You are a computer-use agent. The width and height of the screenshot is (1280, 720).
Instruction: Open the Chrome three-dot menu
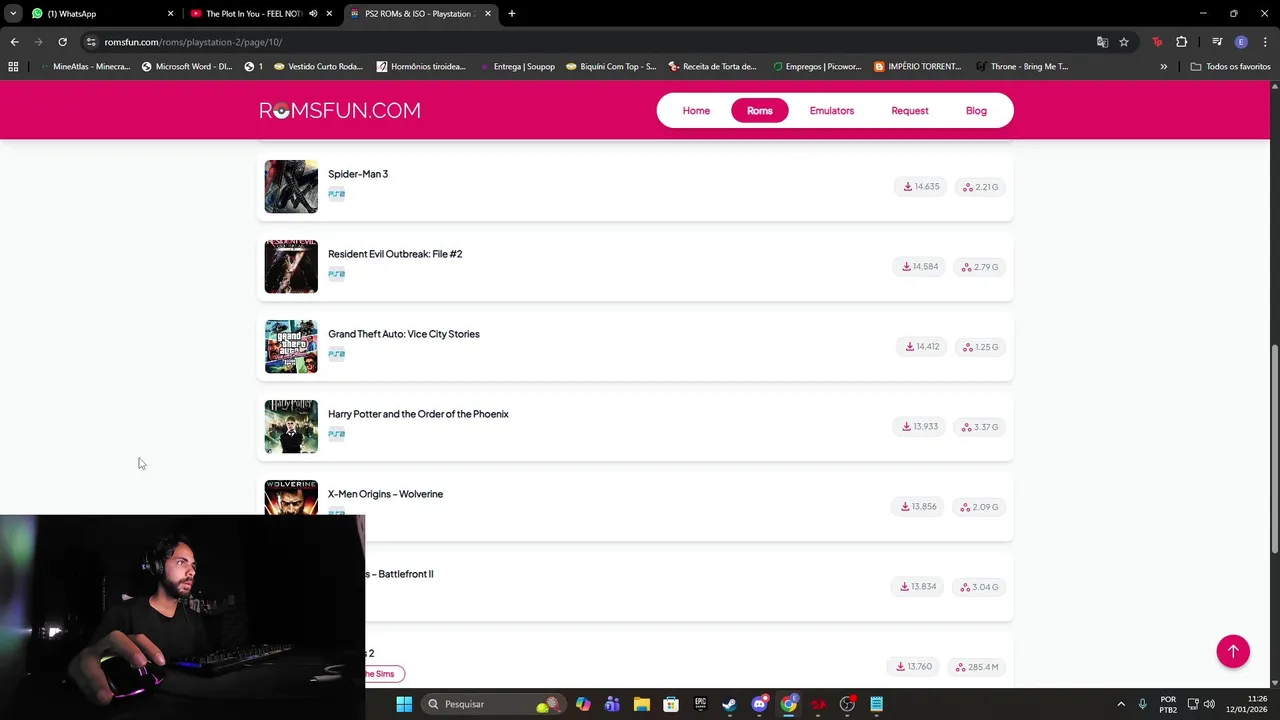click(x=1265, y=42)
